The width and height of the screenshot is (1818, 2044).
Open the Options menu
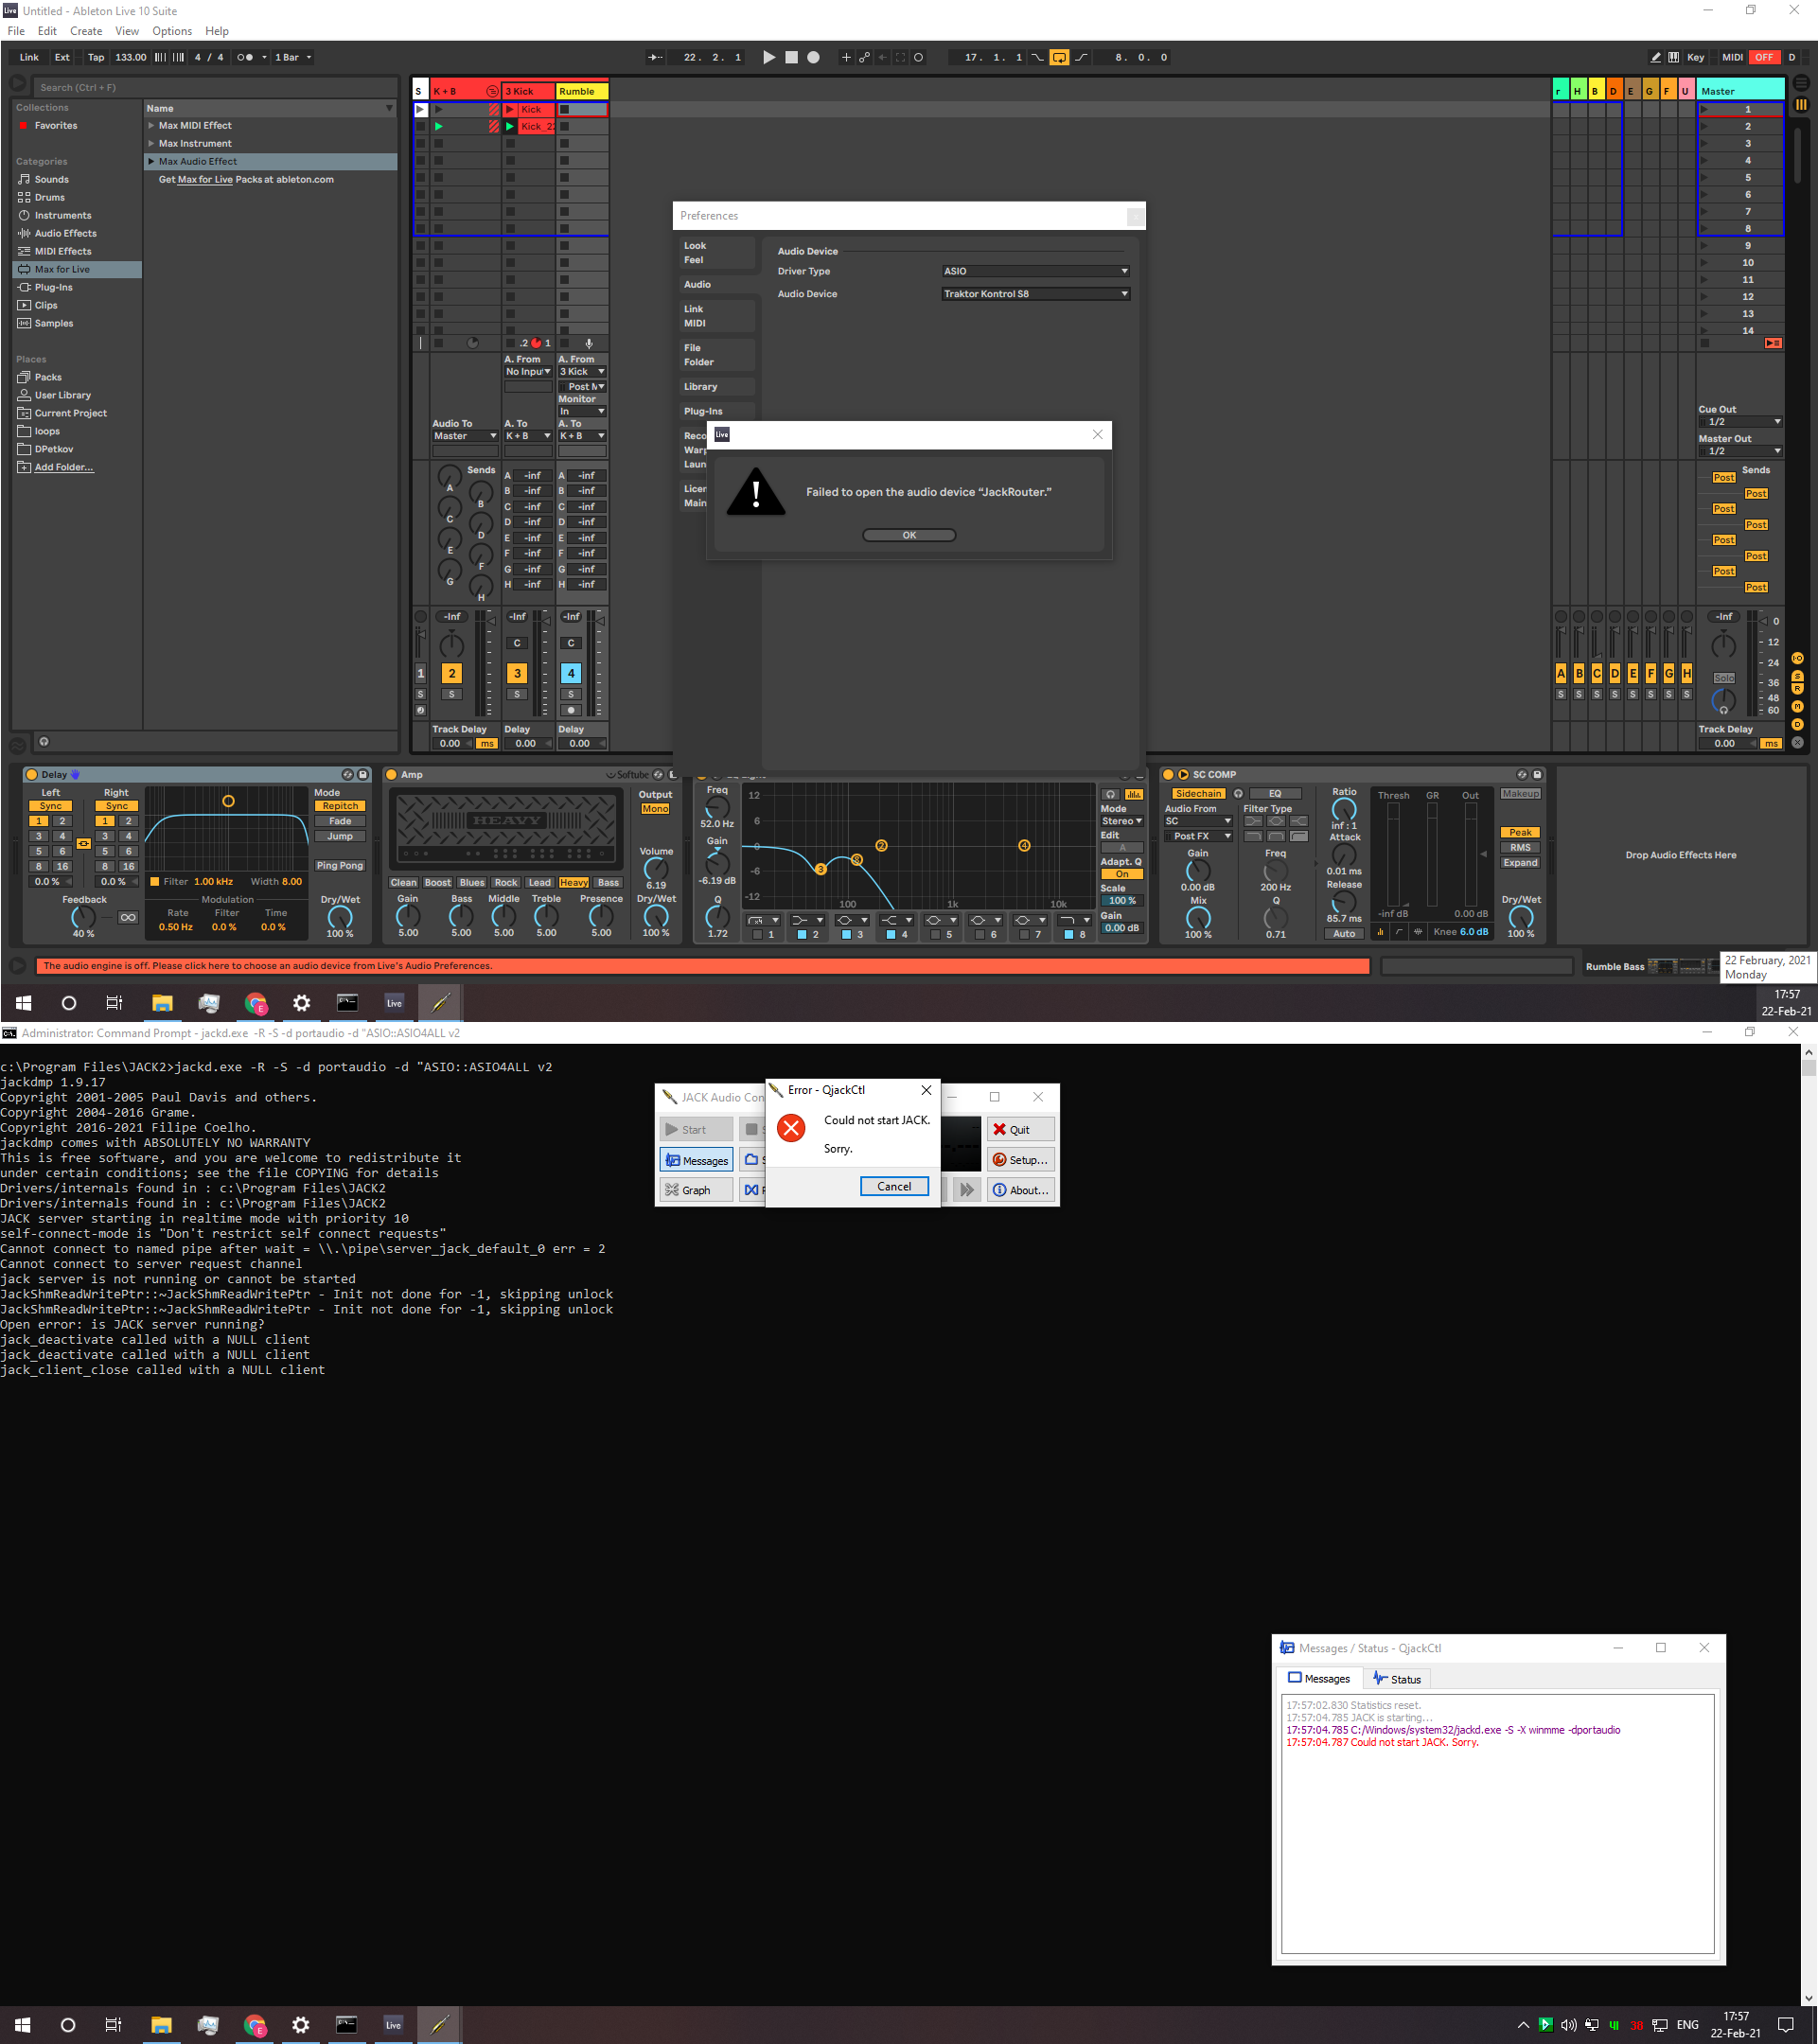tap(171, 31)
